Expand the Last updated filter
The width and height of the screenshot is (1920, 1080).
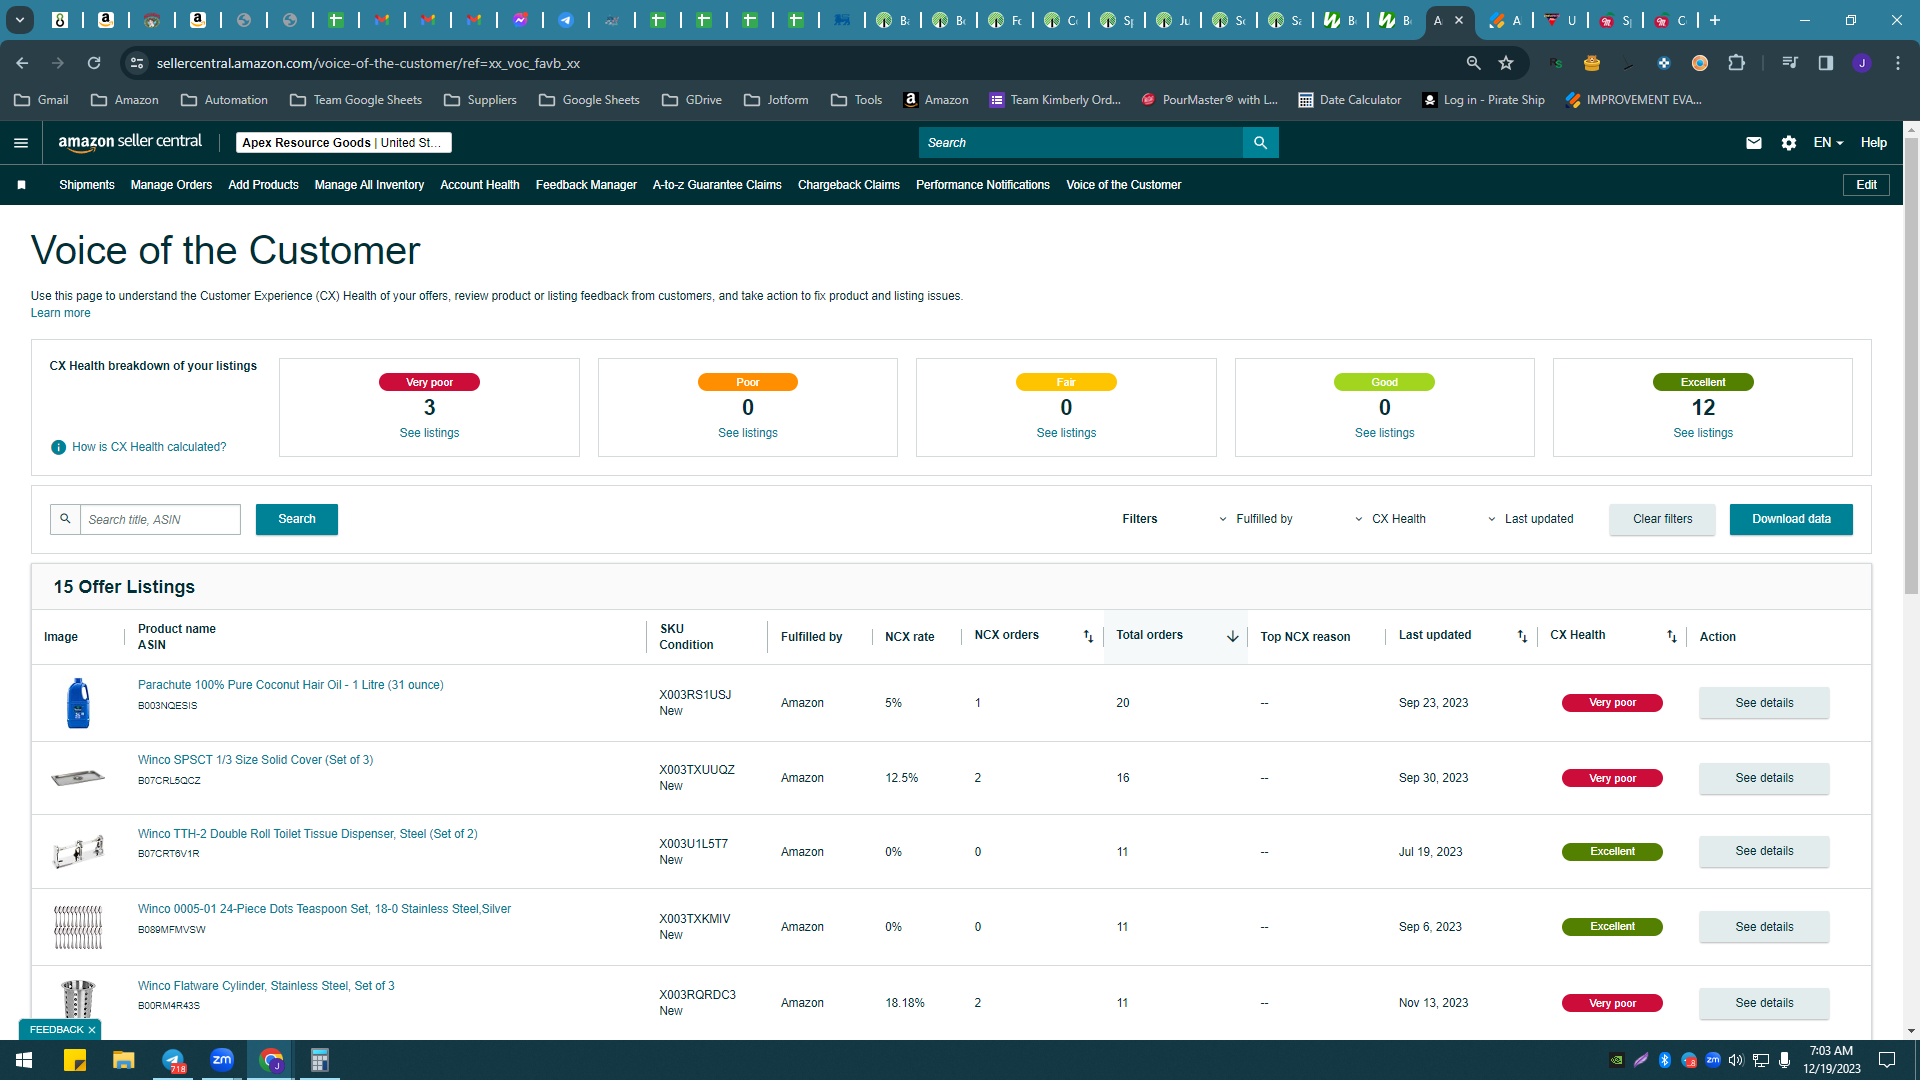1530,519
